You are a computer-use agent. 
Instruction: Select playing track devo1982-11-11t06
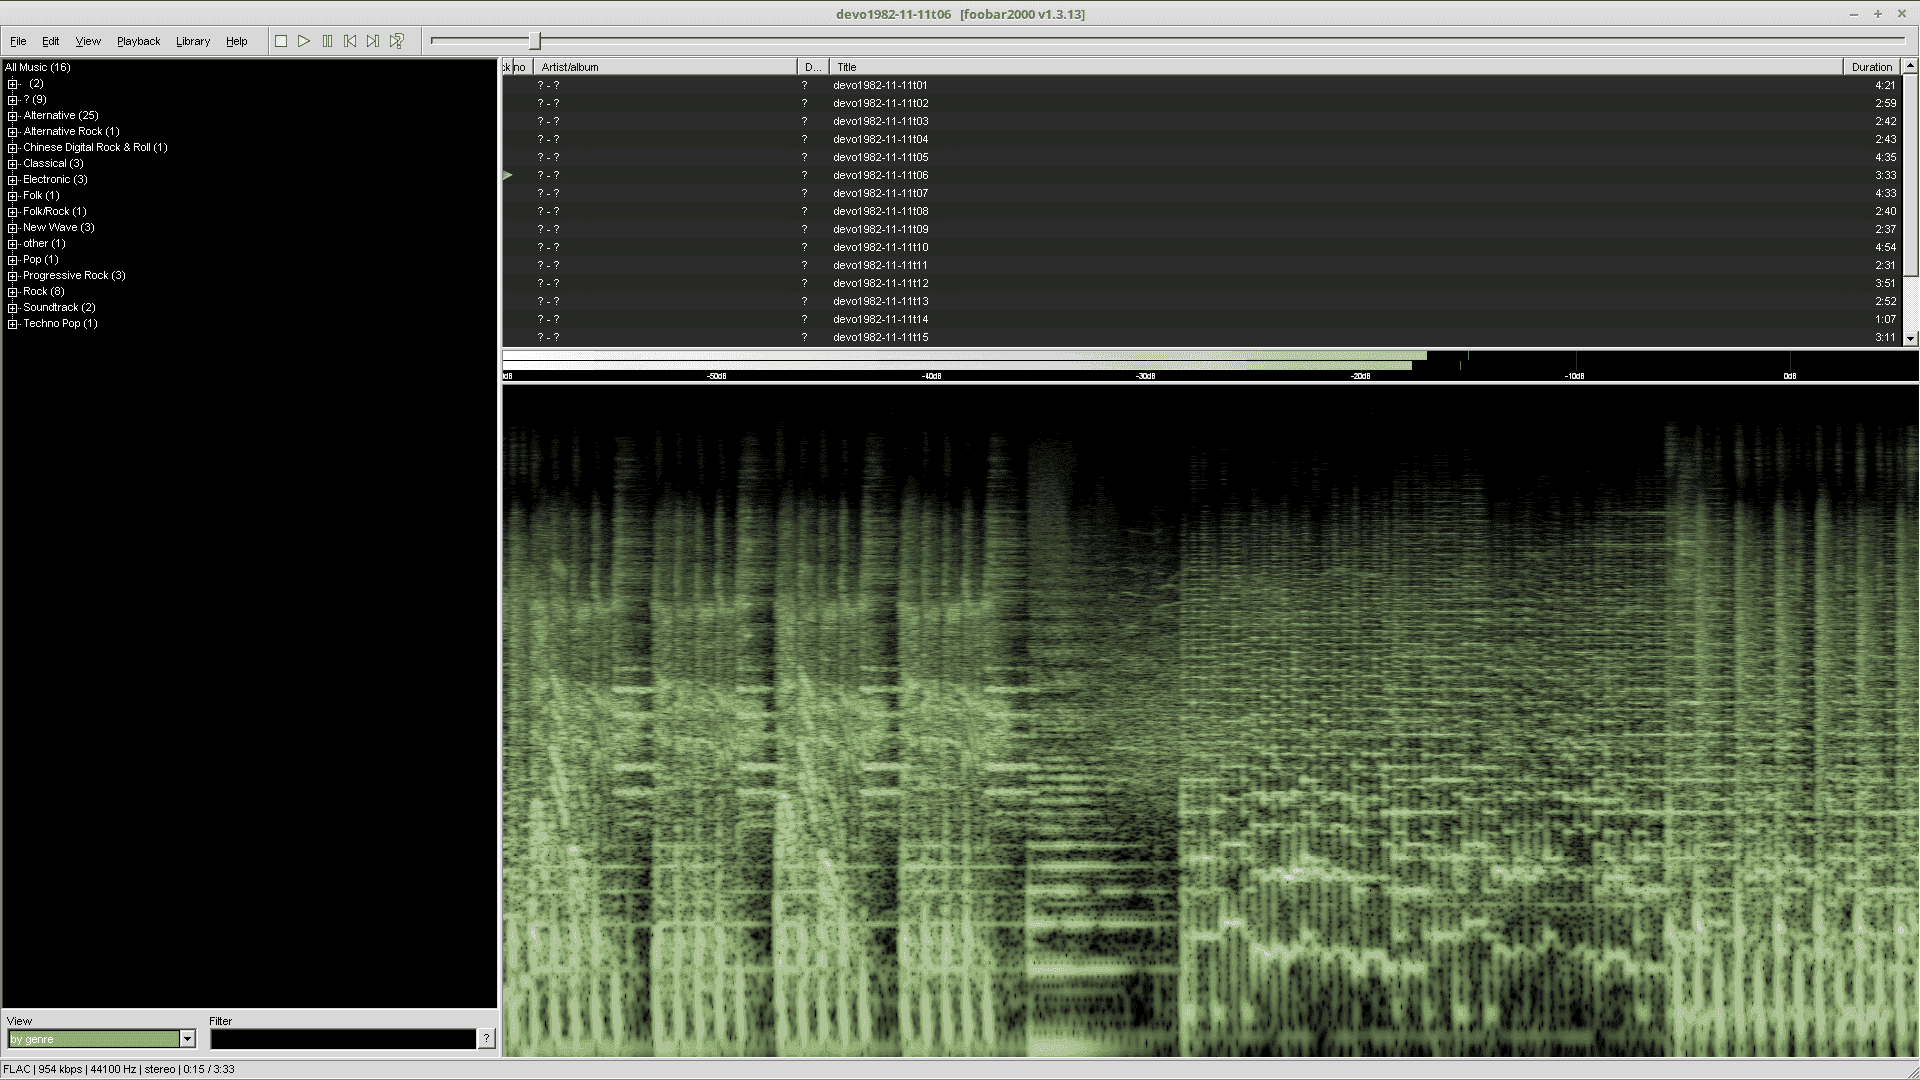[x=1201, y=175]
